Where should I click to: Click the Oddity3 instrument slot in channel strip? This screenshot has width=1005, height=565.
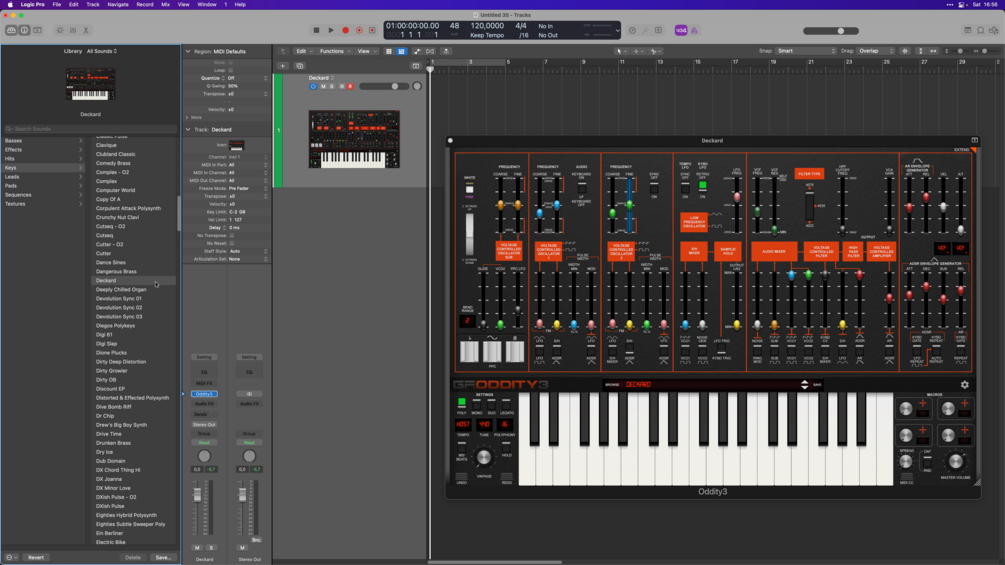click(204, 394)
